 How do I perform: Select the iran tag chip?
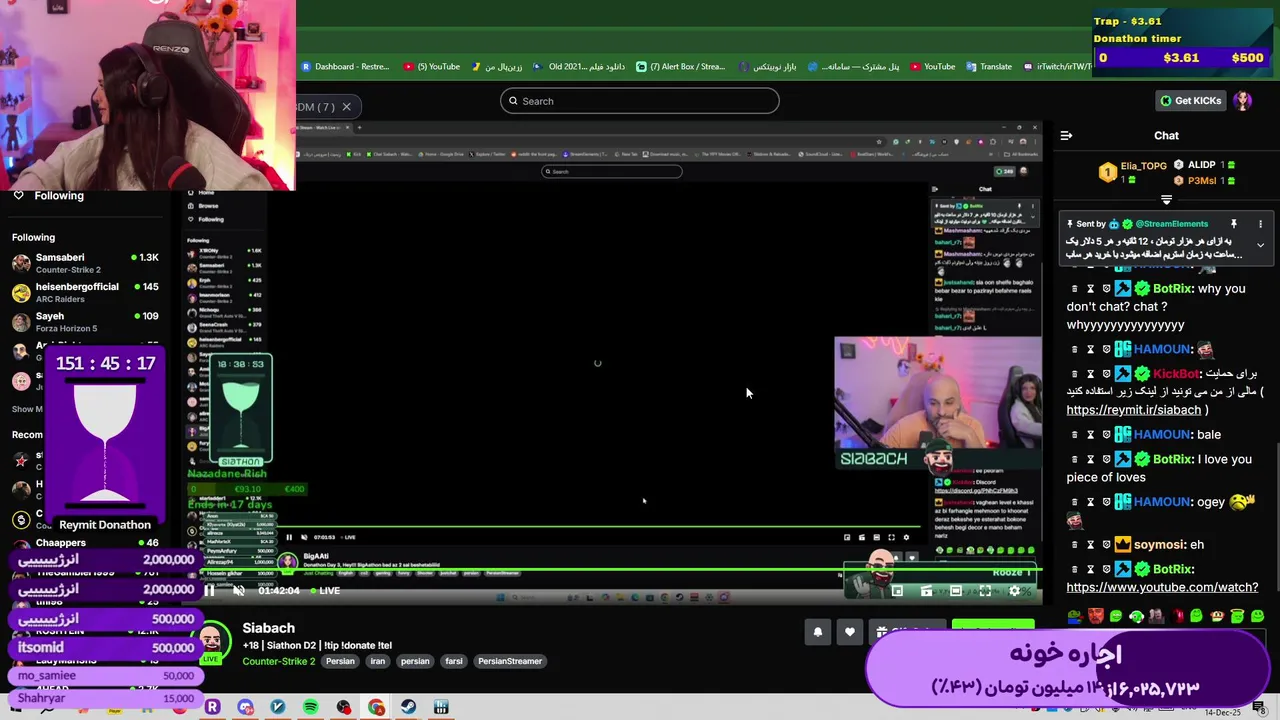pos(377,661)
